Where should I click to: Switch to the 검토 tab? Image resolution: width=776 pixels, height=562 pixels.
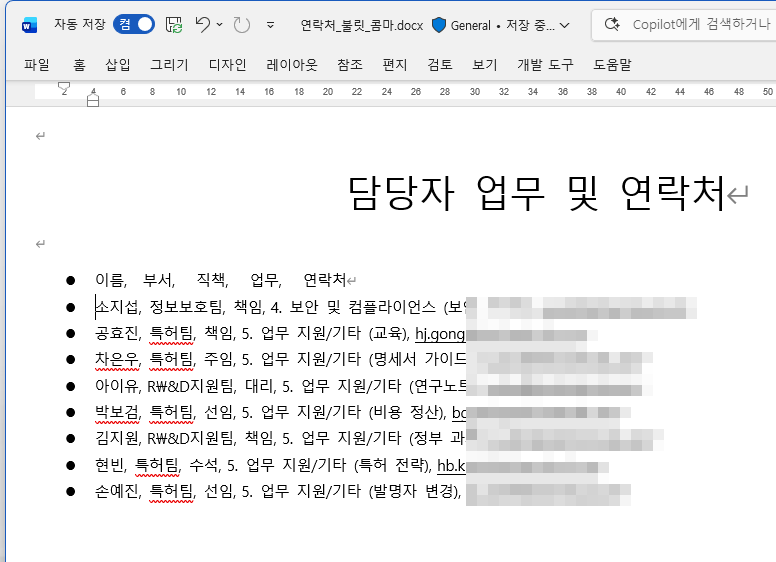coord(440,65)
